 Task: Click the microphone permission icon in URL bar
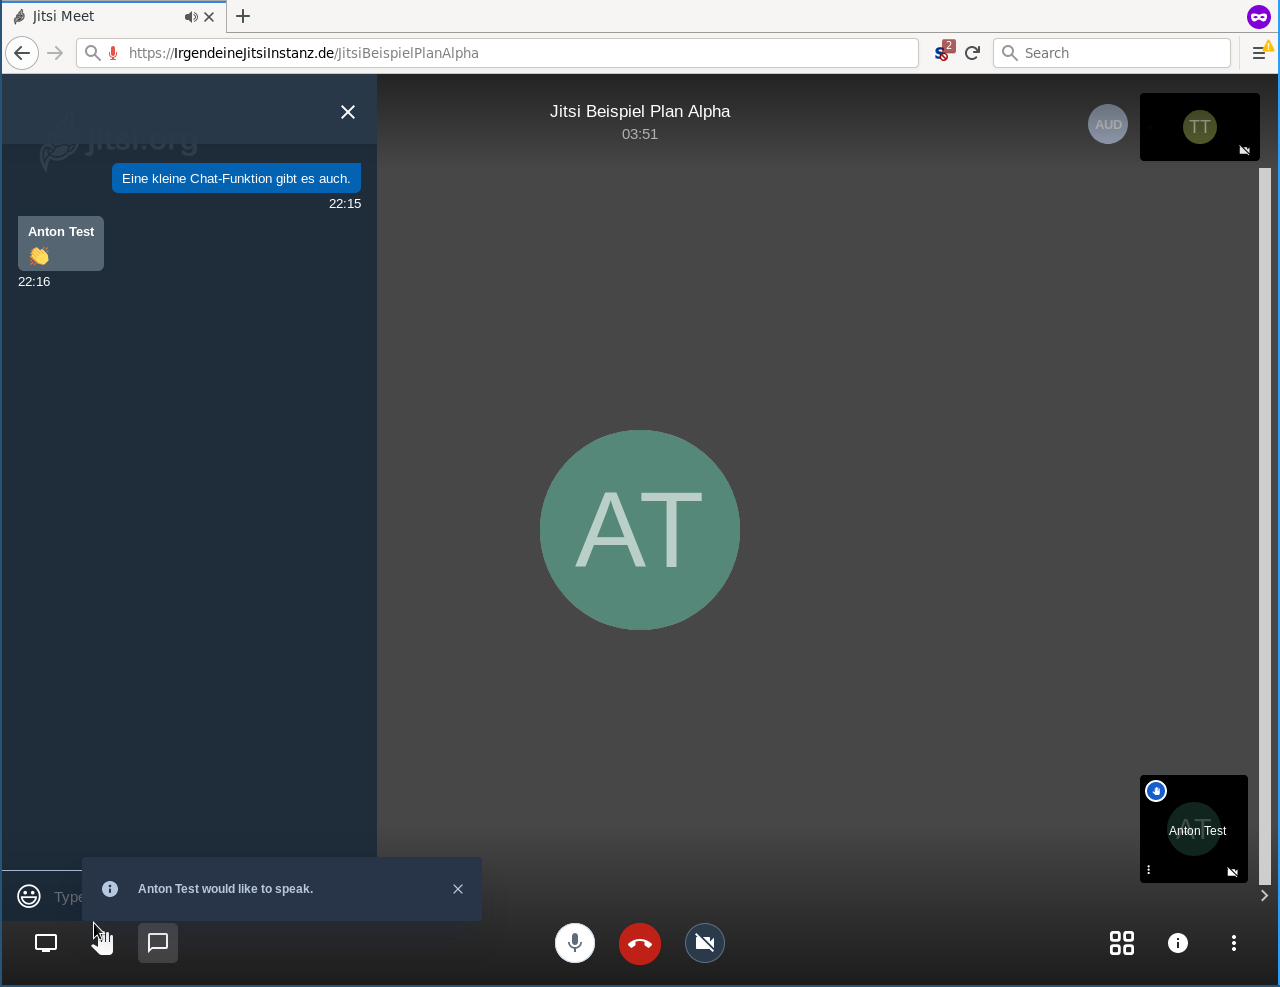pos(113,53)
